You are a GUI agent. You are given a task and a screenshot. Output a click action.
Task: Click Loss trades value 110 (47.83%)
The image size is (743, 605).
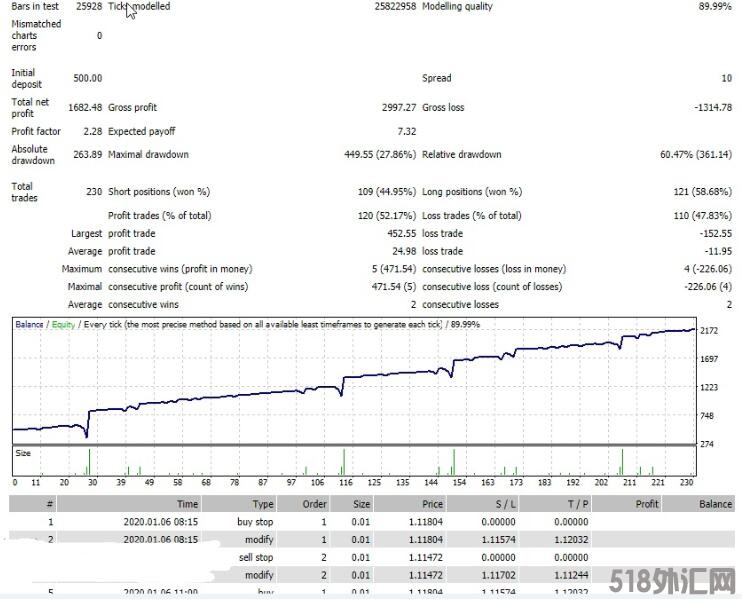pos(703,216)
